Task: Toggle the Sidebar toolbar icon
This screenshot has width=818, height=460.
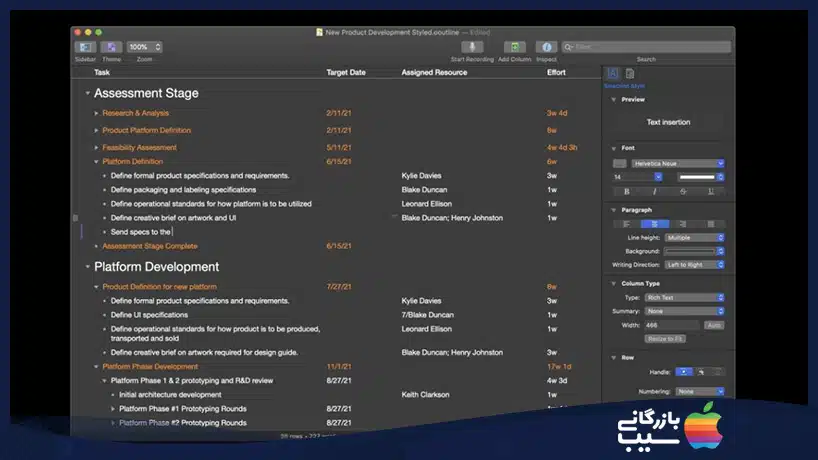Action: [x=85, y=47]
